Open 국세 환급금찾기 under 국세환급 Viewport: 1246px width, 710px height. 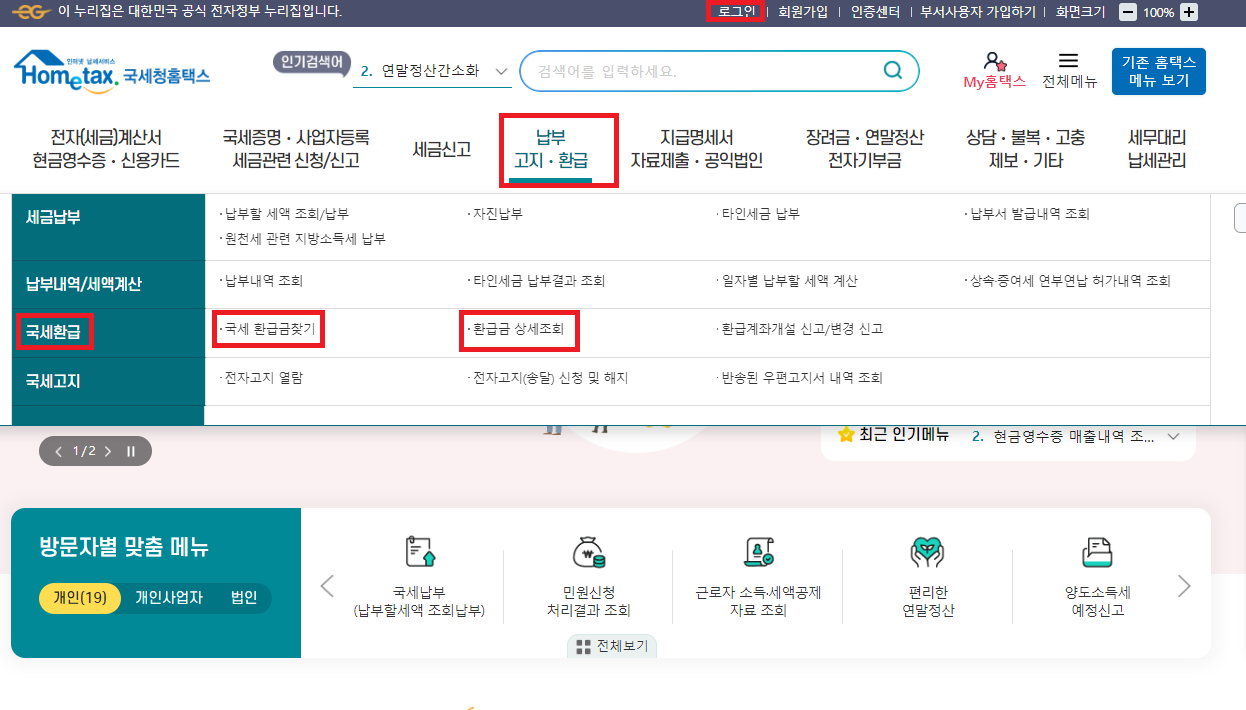click(269, 329)
